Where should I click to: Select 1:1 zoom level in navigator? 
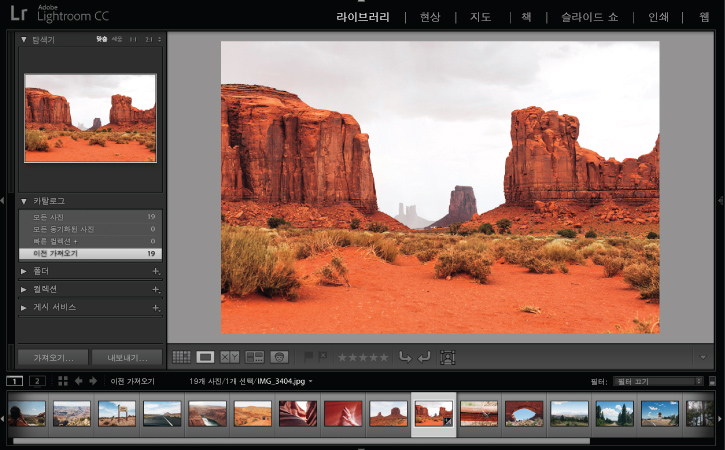133,39
